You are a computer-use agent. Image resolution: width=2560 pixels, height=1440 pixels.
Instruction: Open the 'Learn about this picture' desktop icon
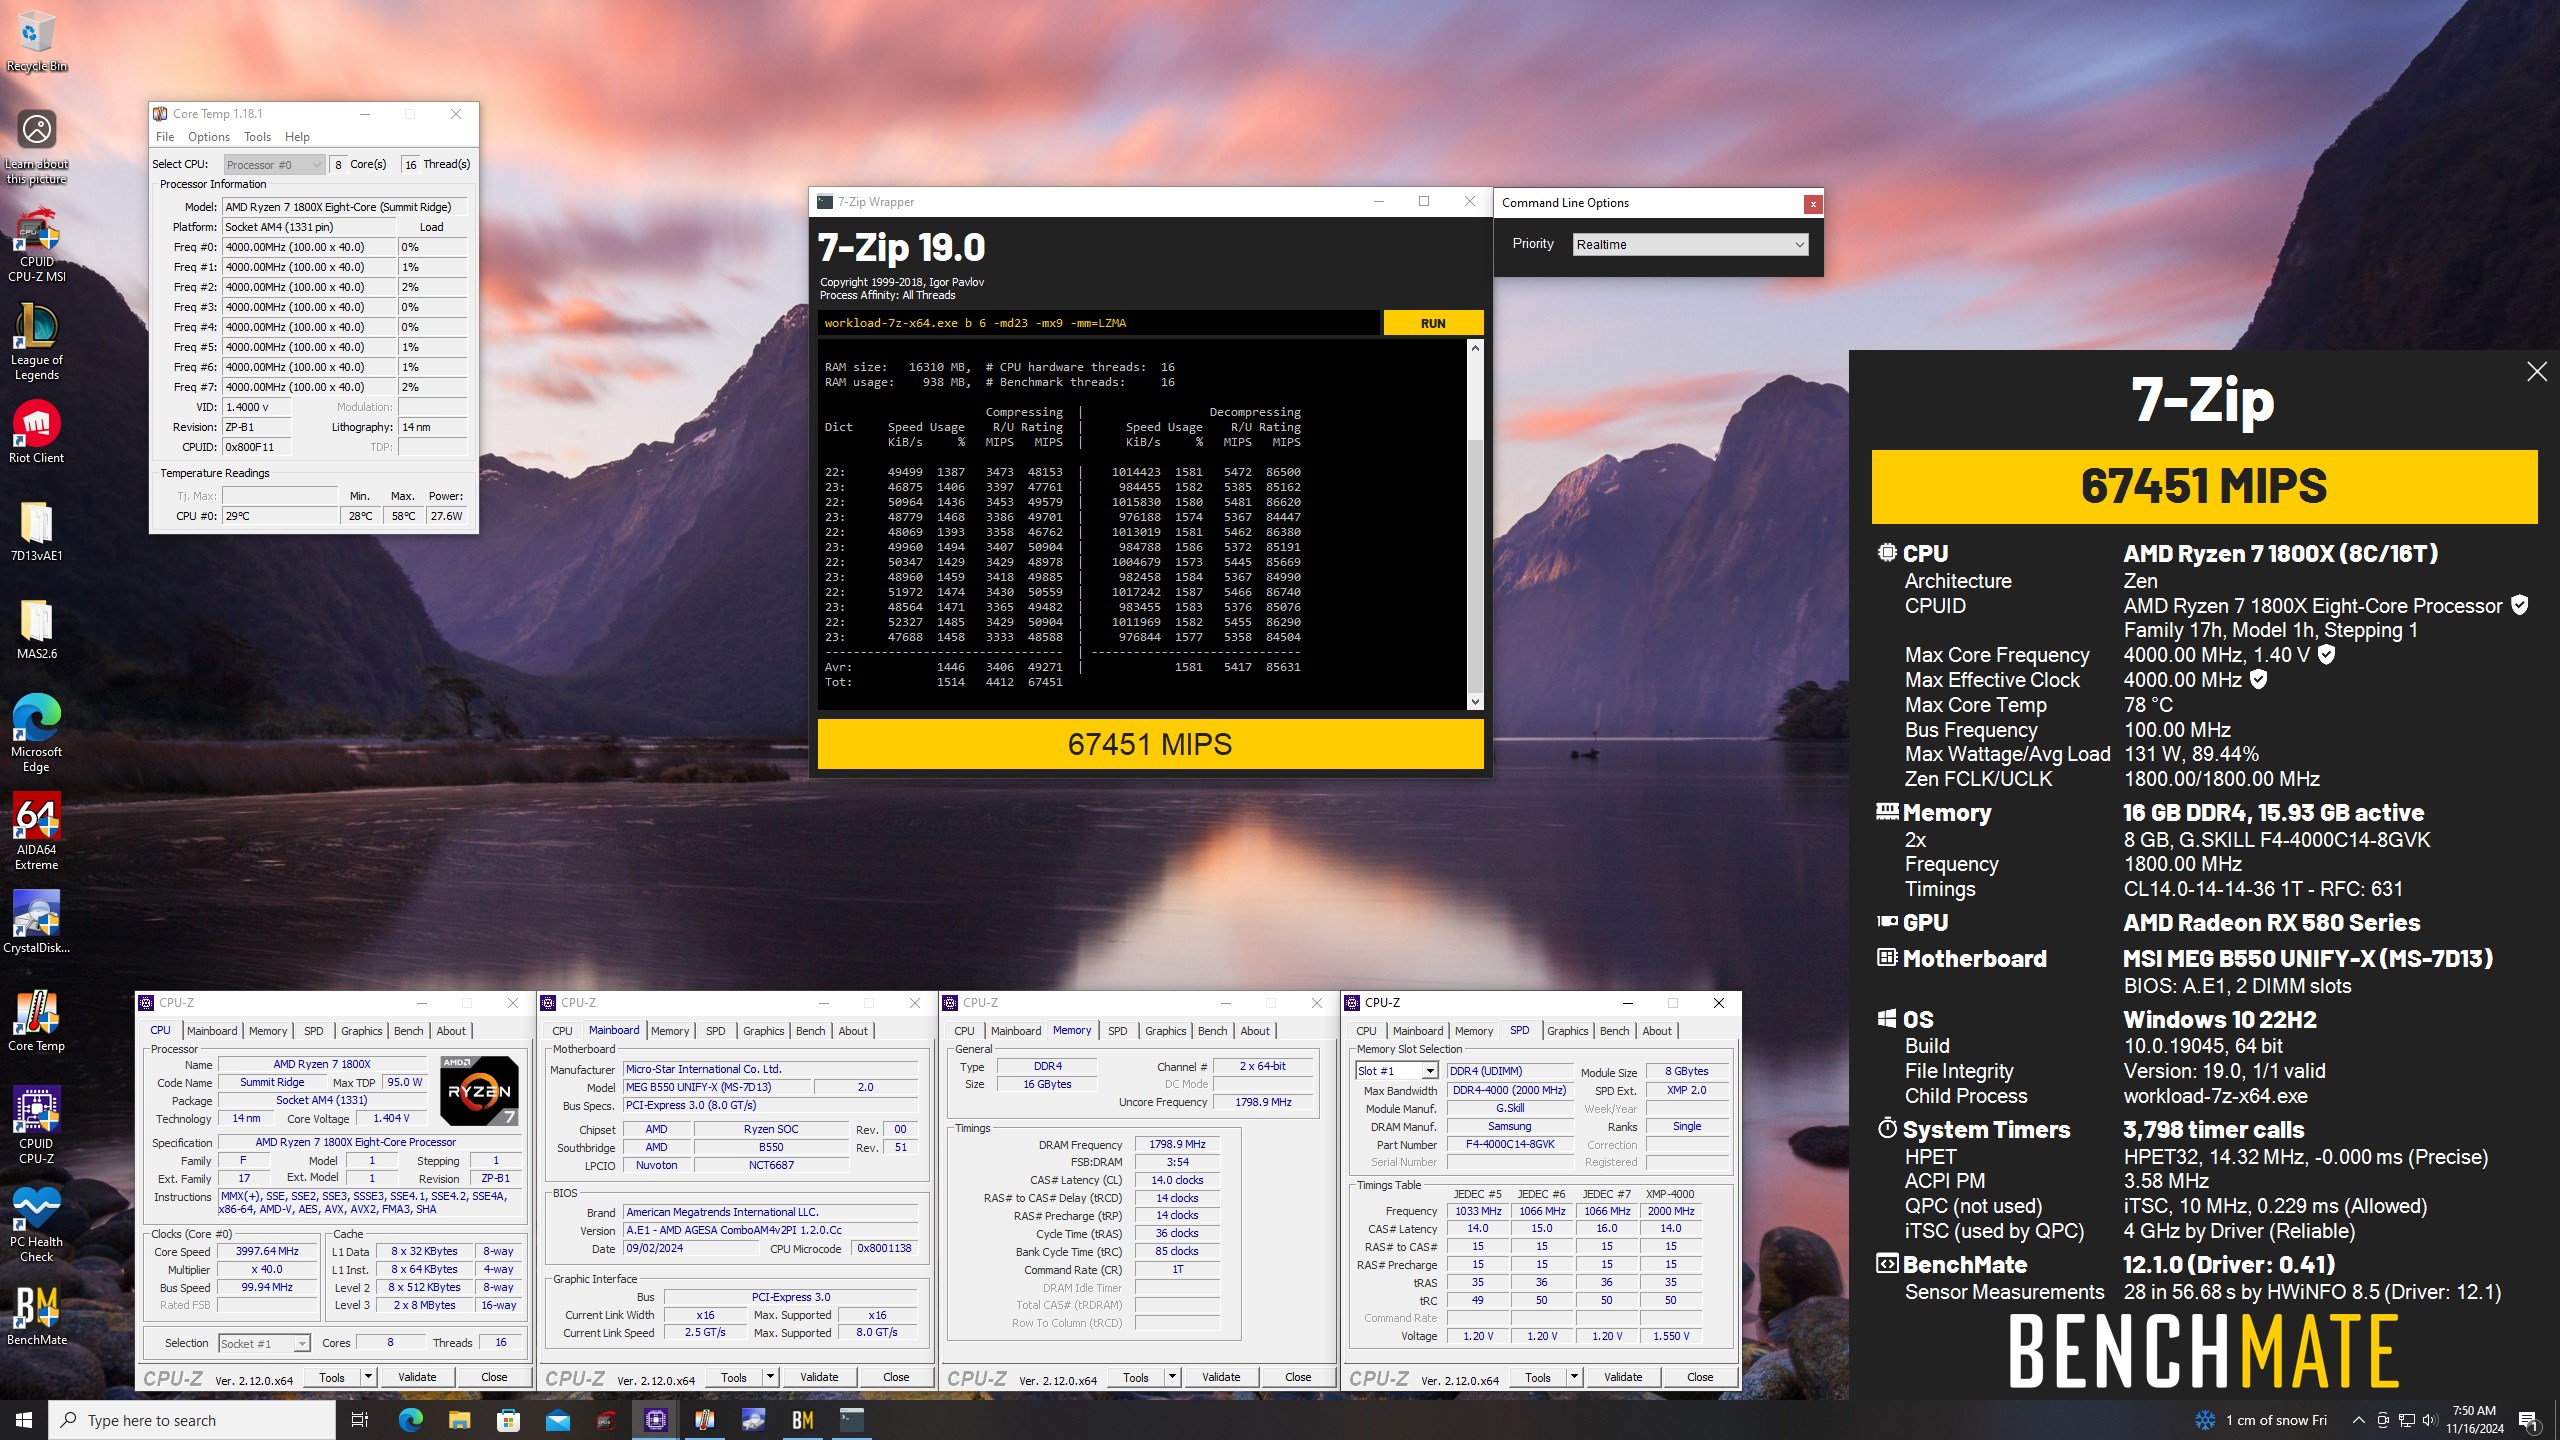click(x=37, y=146)
